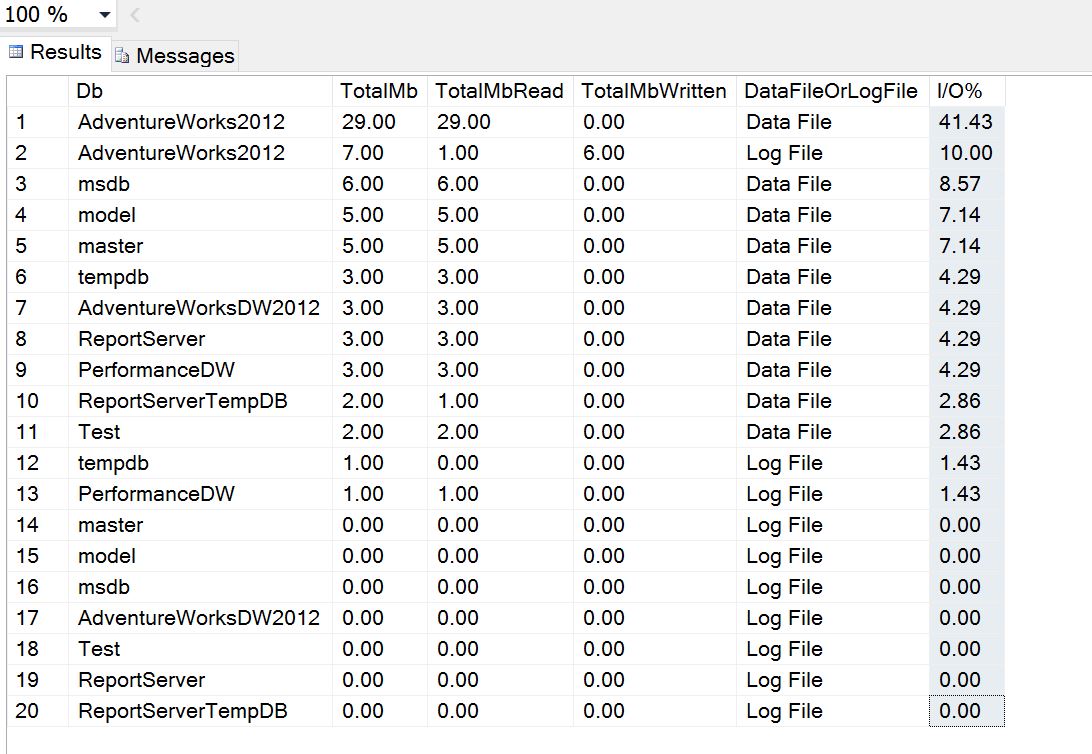Select the Db column header
Screen dimensions: 1092x754
(201, 91)
